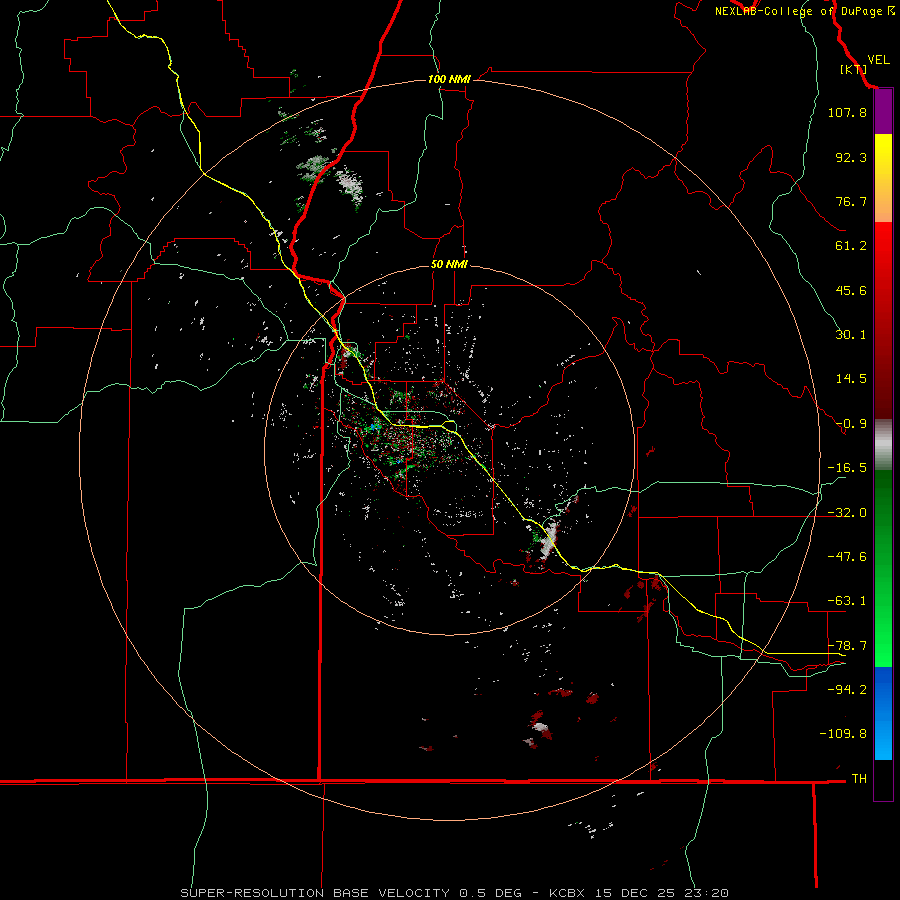The image size is (900, 900).
Task: Click the -109.8 legend value
Action: pyautogui.click(x=843, y=734)
